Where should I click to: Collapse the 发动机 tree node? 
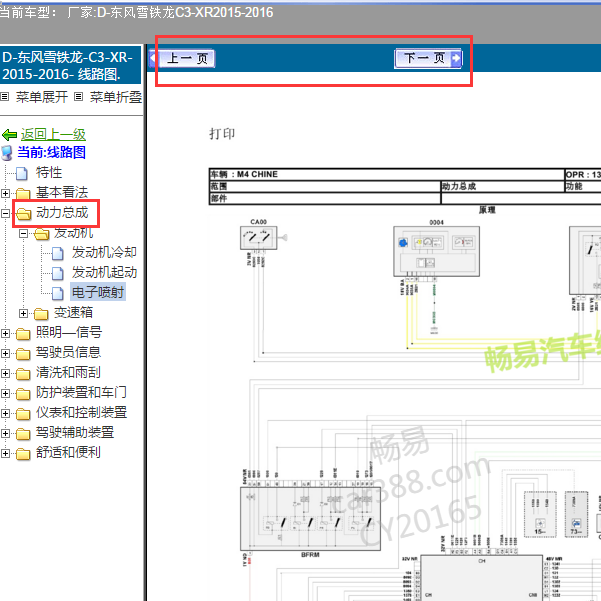coord(23,233)
